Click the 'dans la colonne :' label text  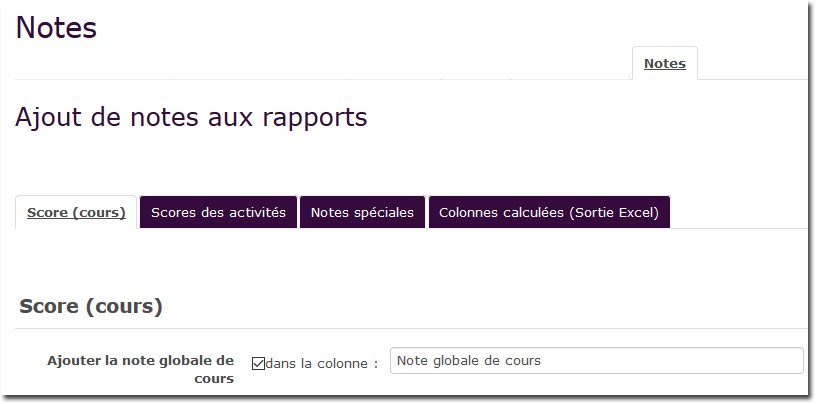(322, 363)
